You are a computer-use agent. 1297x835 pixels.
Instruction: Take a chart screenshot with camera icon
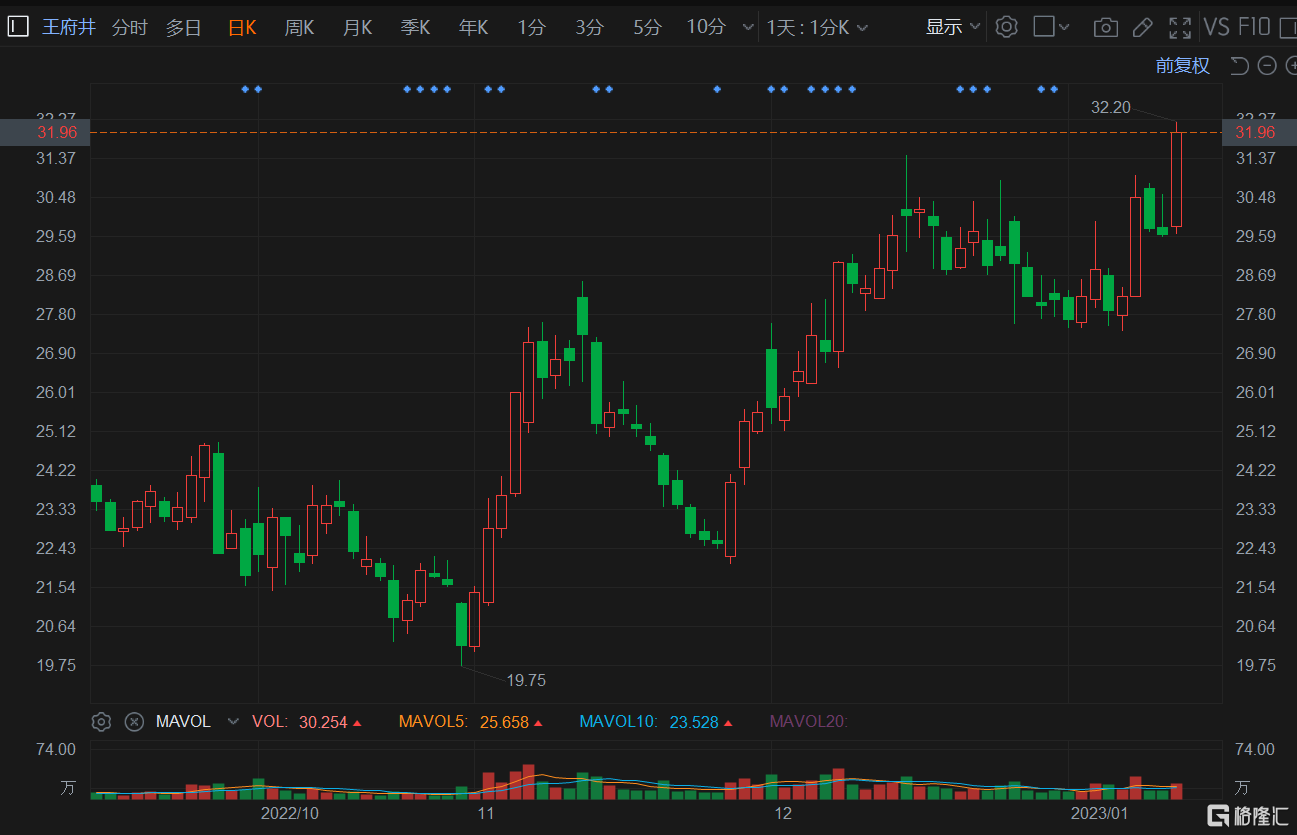coord(1105,28)
